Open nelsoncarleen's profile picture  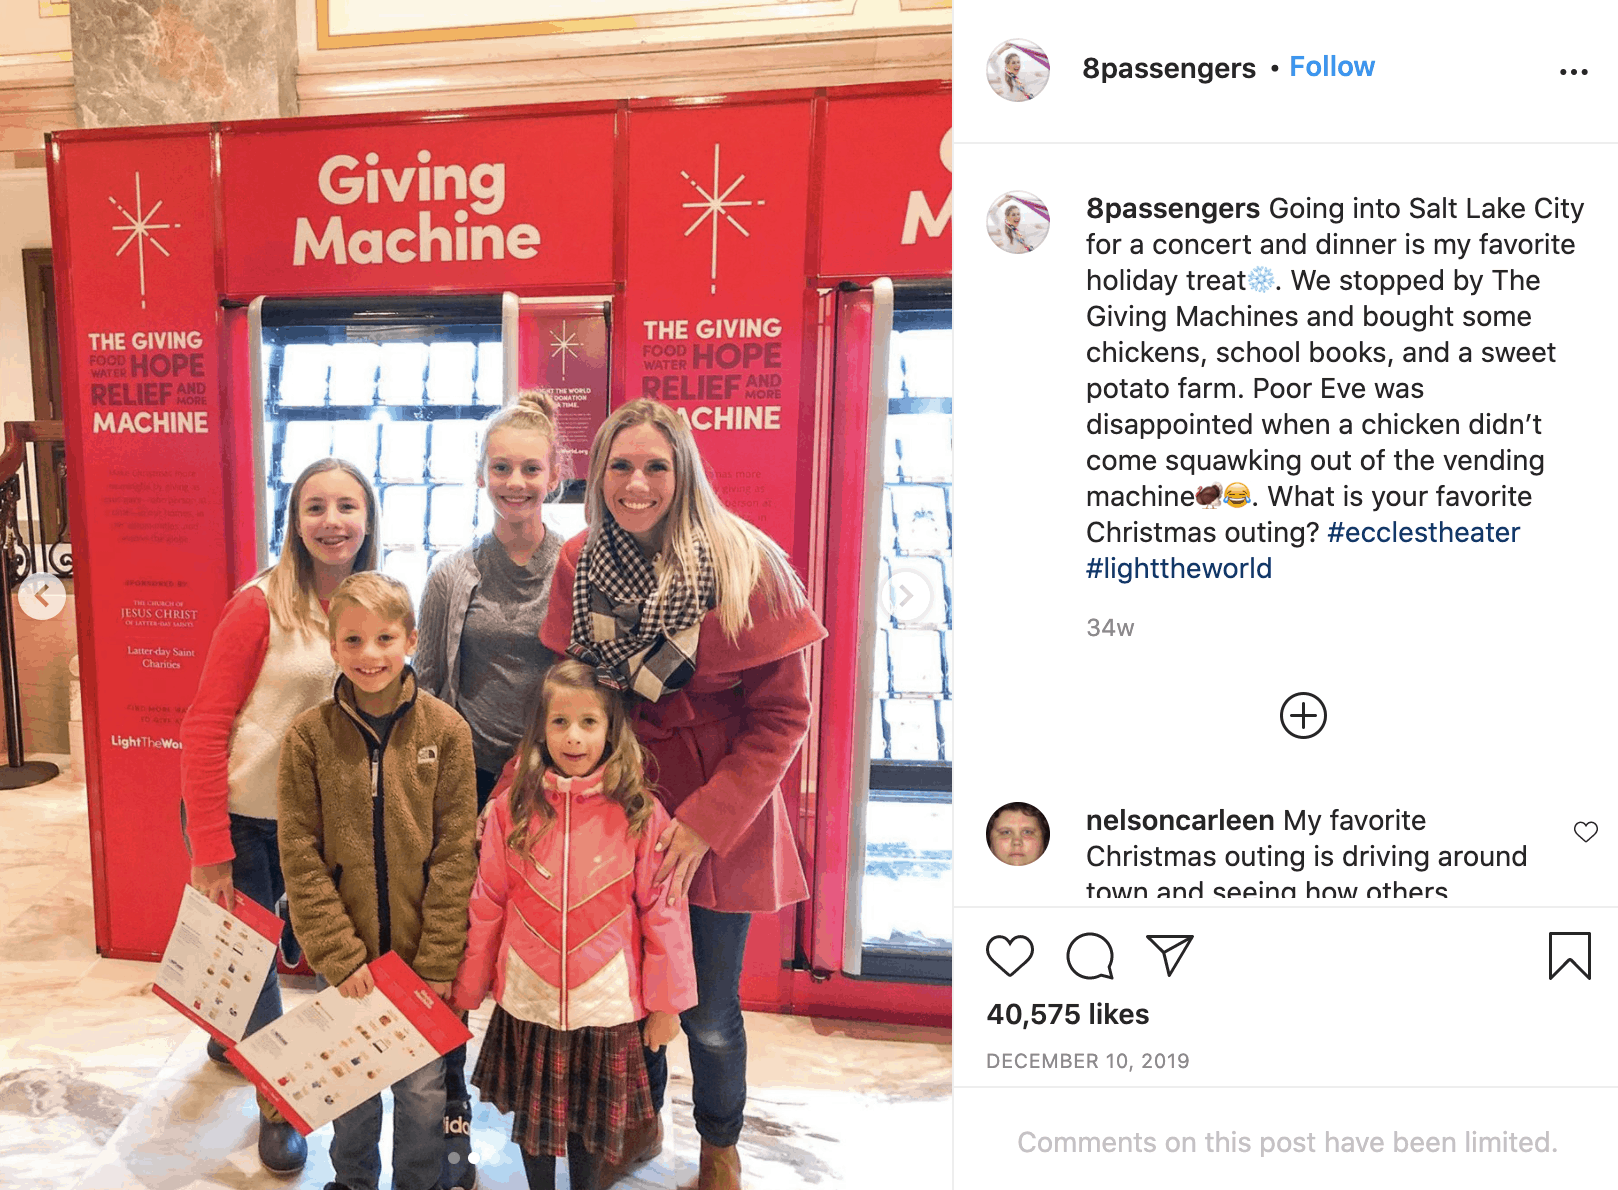pyautogui.click(x=1018, y=834)
